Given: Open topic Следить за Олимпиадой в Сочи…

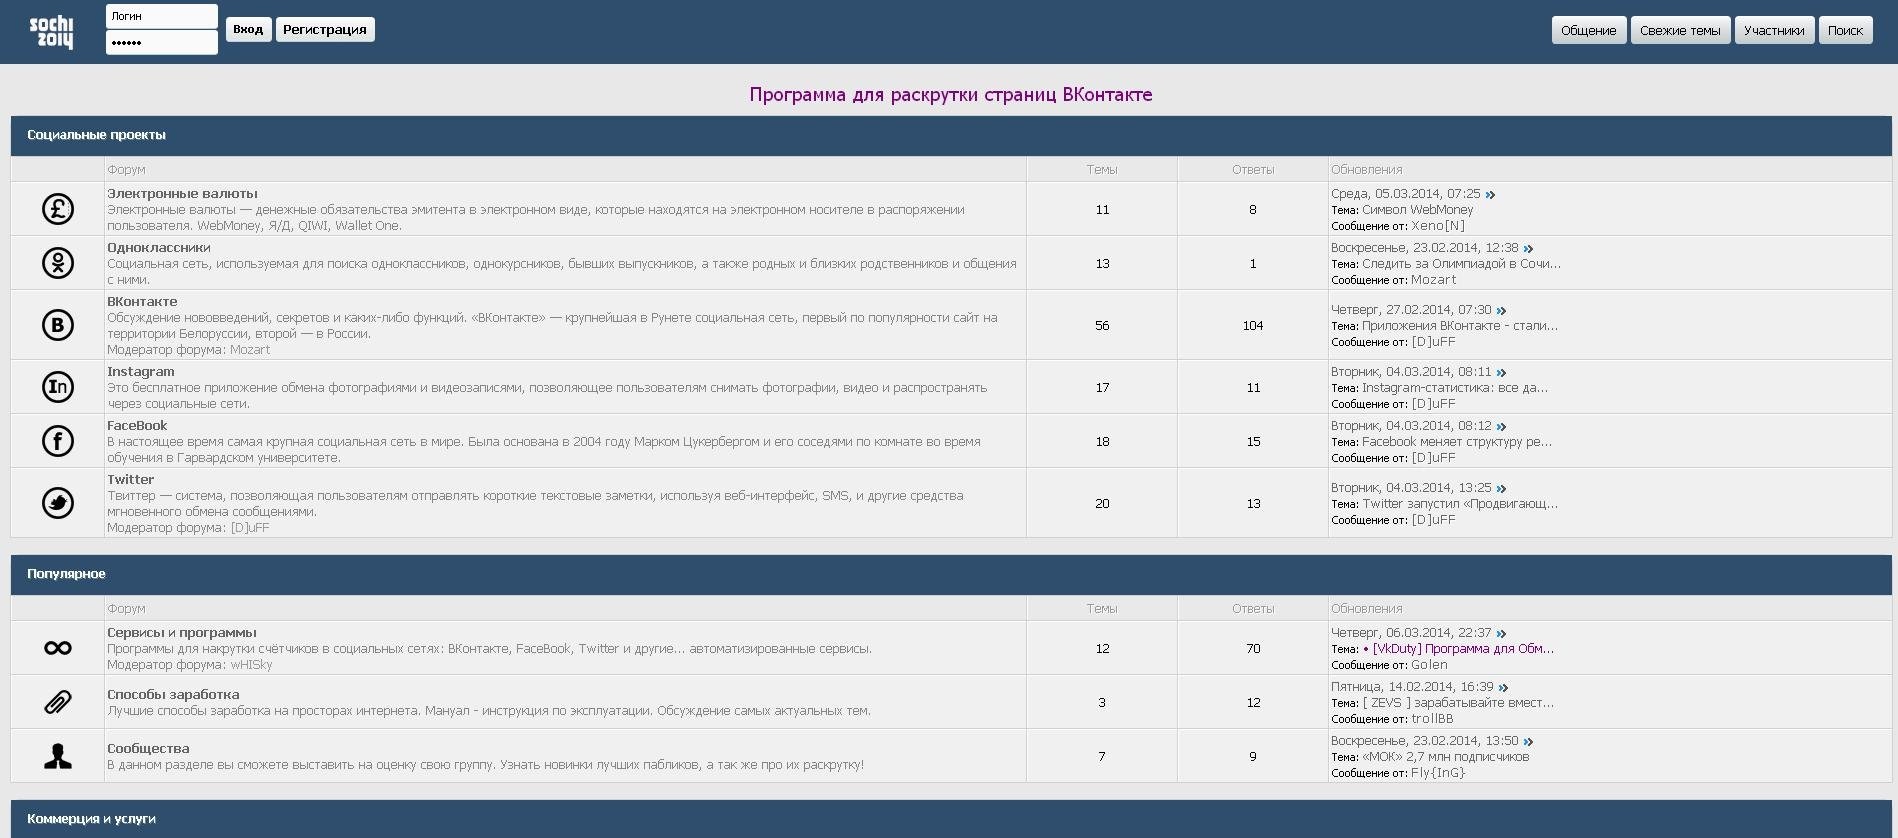Looking at the screenshot, I should (x=1461, y=264).
